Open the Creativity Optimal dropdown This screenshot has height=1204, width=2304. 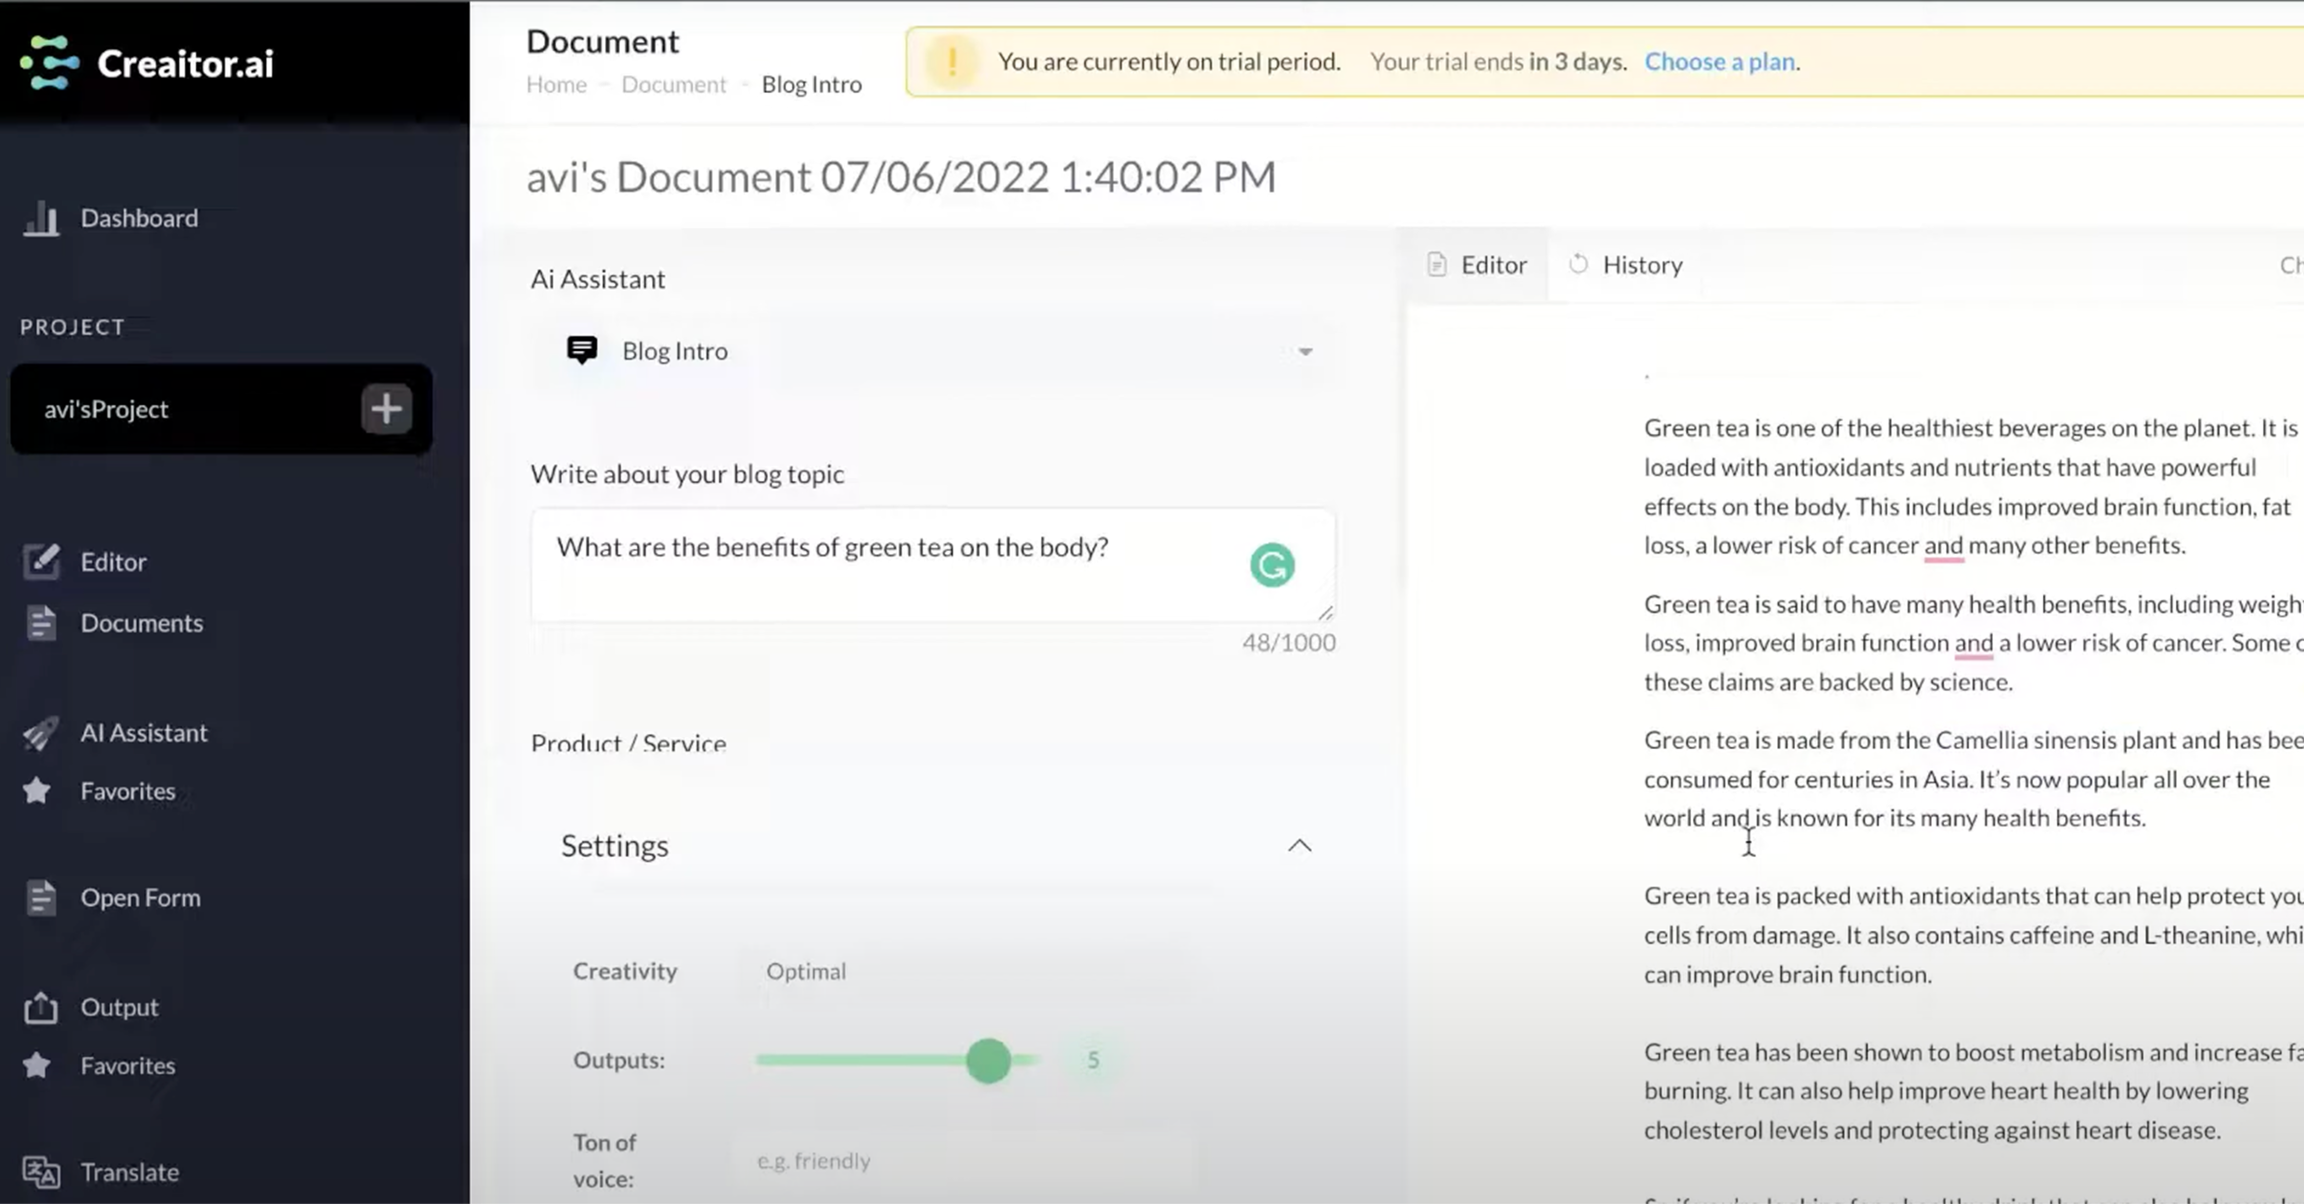805,971
